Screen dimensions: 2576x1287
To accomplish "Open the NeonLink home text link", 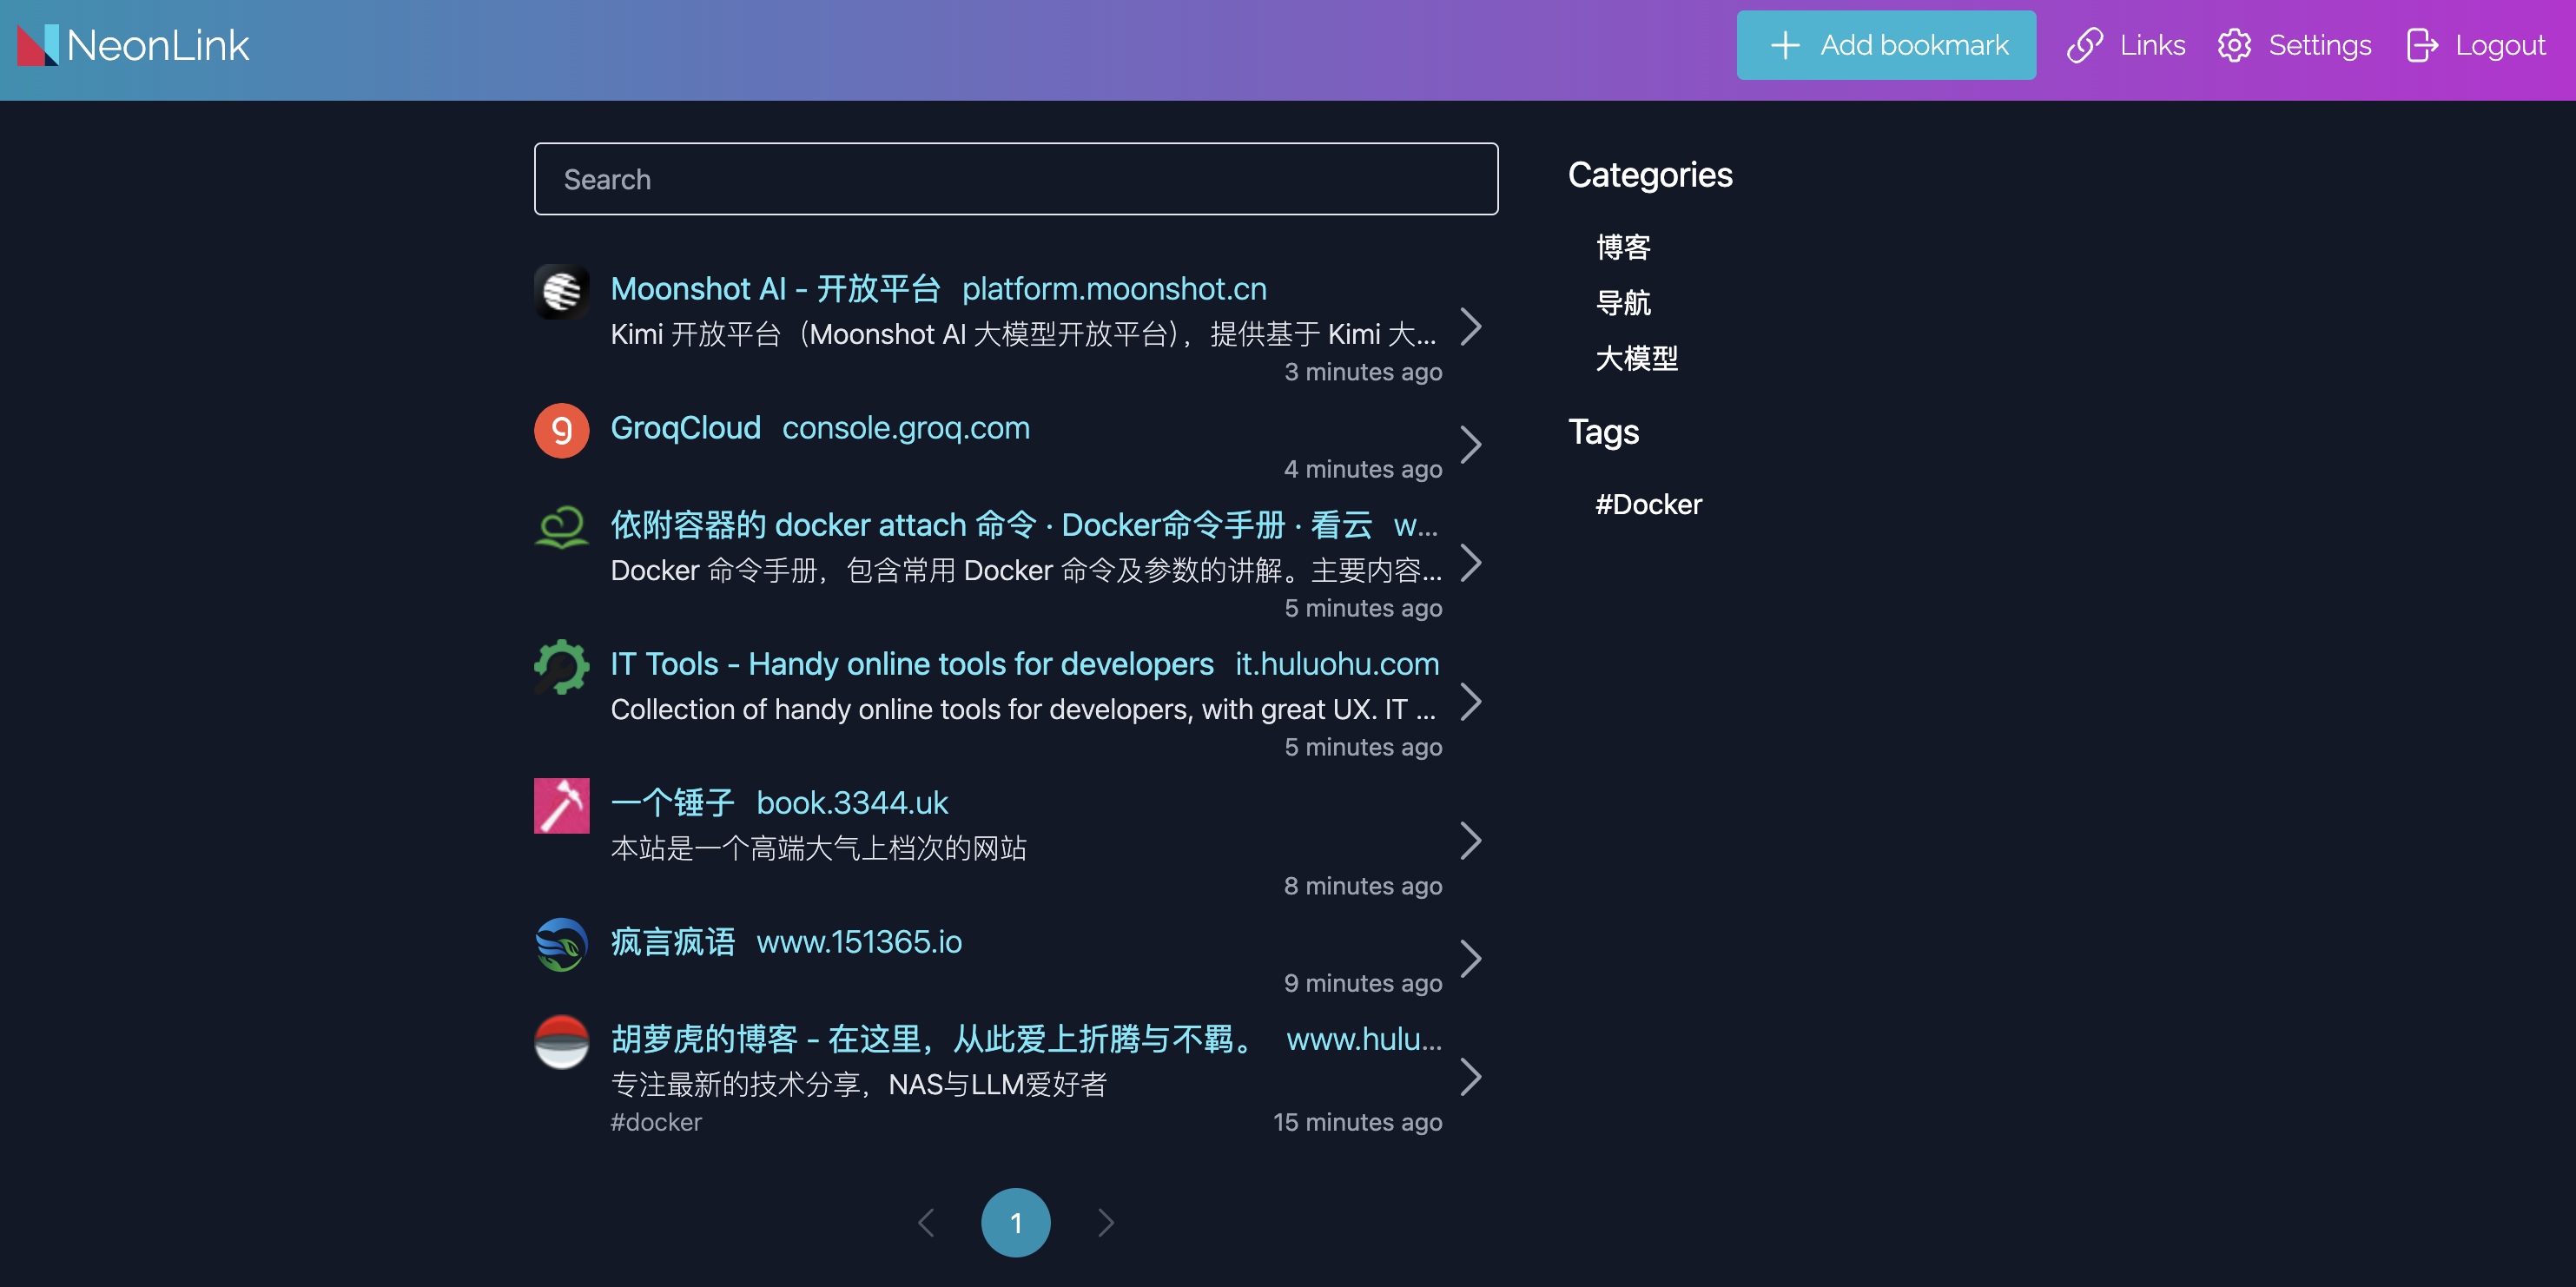I will [x=157, y=46].
